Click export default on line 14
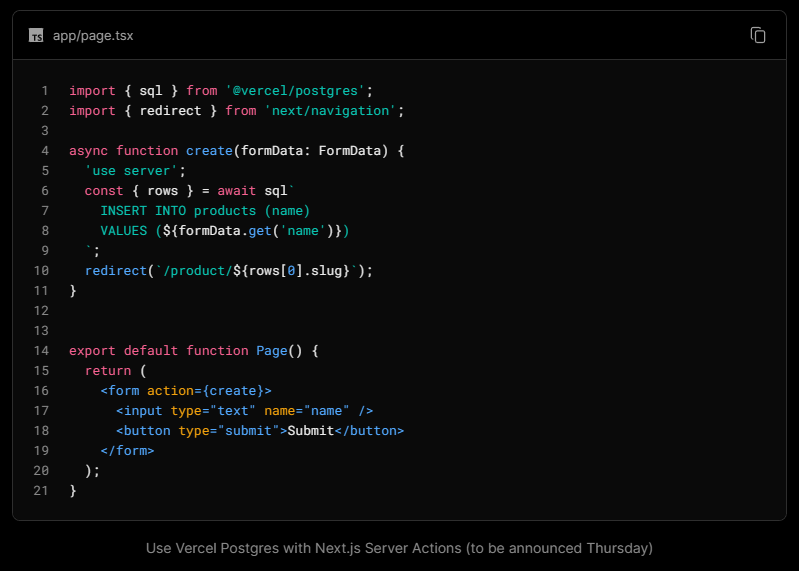The height and width of the screenshot is (571, 799). [123, 350]
